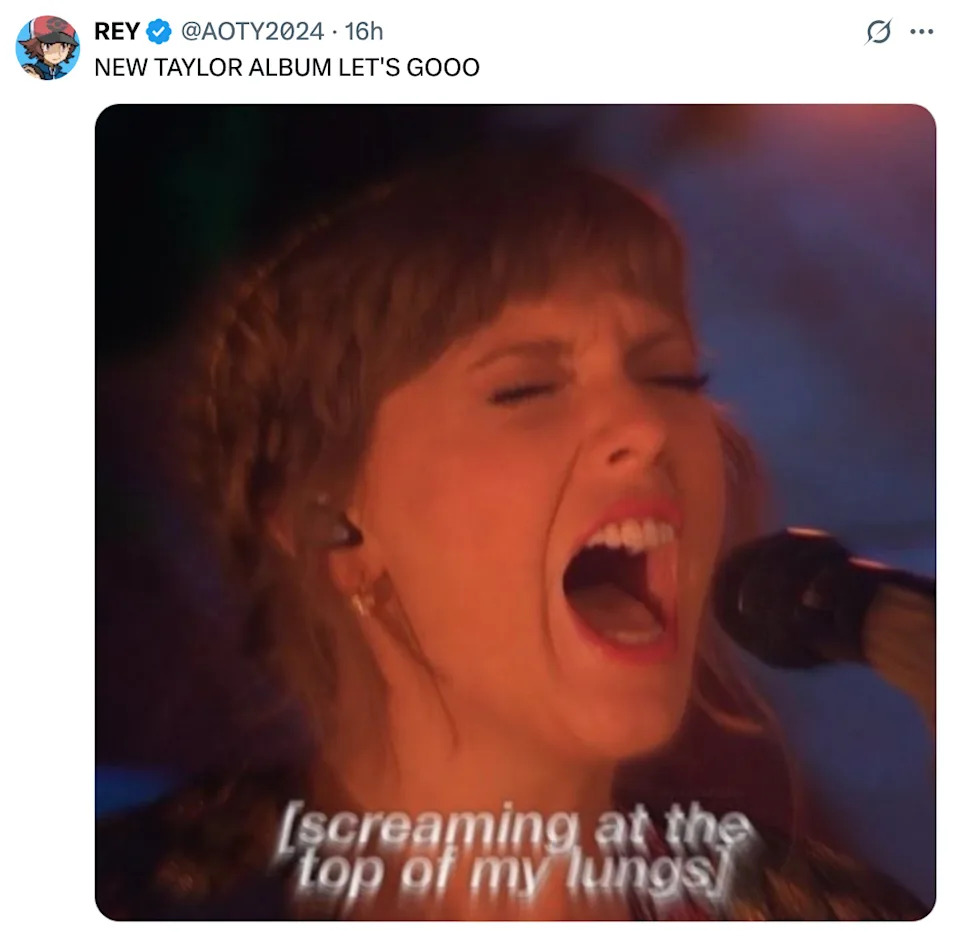Viewport: 959px width, 936px height.
Task: Click the Grok explain icon on the post
Action: 877,32
